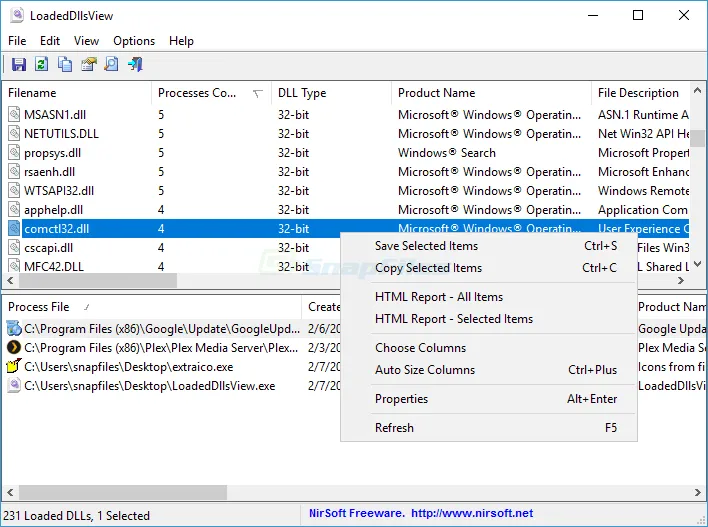Viewport: 708px width, 527px height.
Task: Click the Exit toolbar icon
Action: click(x=135, y=64)
